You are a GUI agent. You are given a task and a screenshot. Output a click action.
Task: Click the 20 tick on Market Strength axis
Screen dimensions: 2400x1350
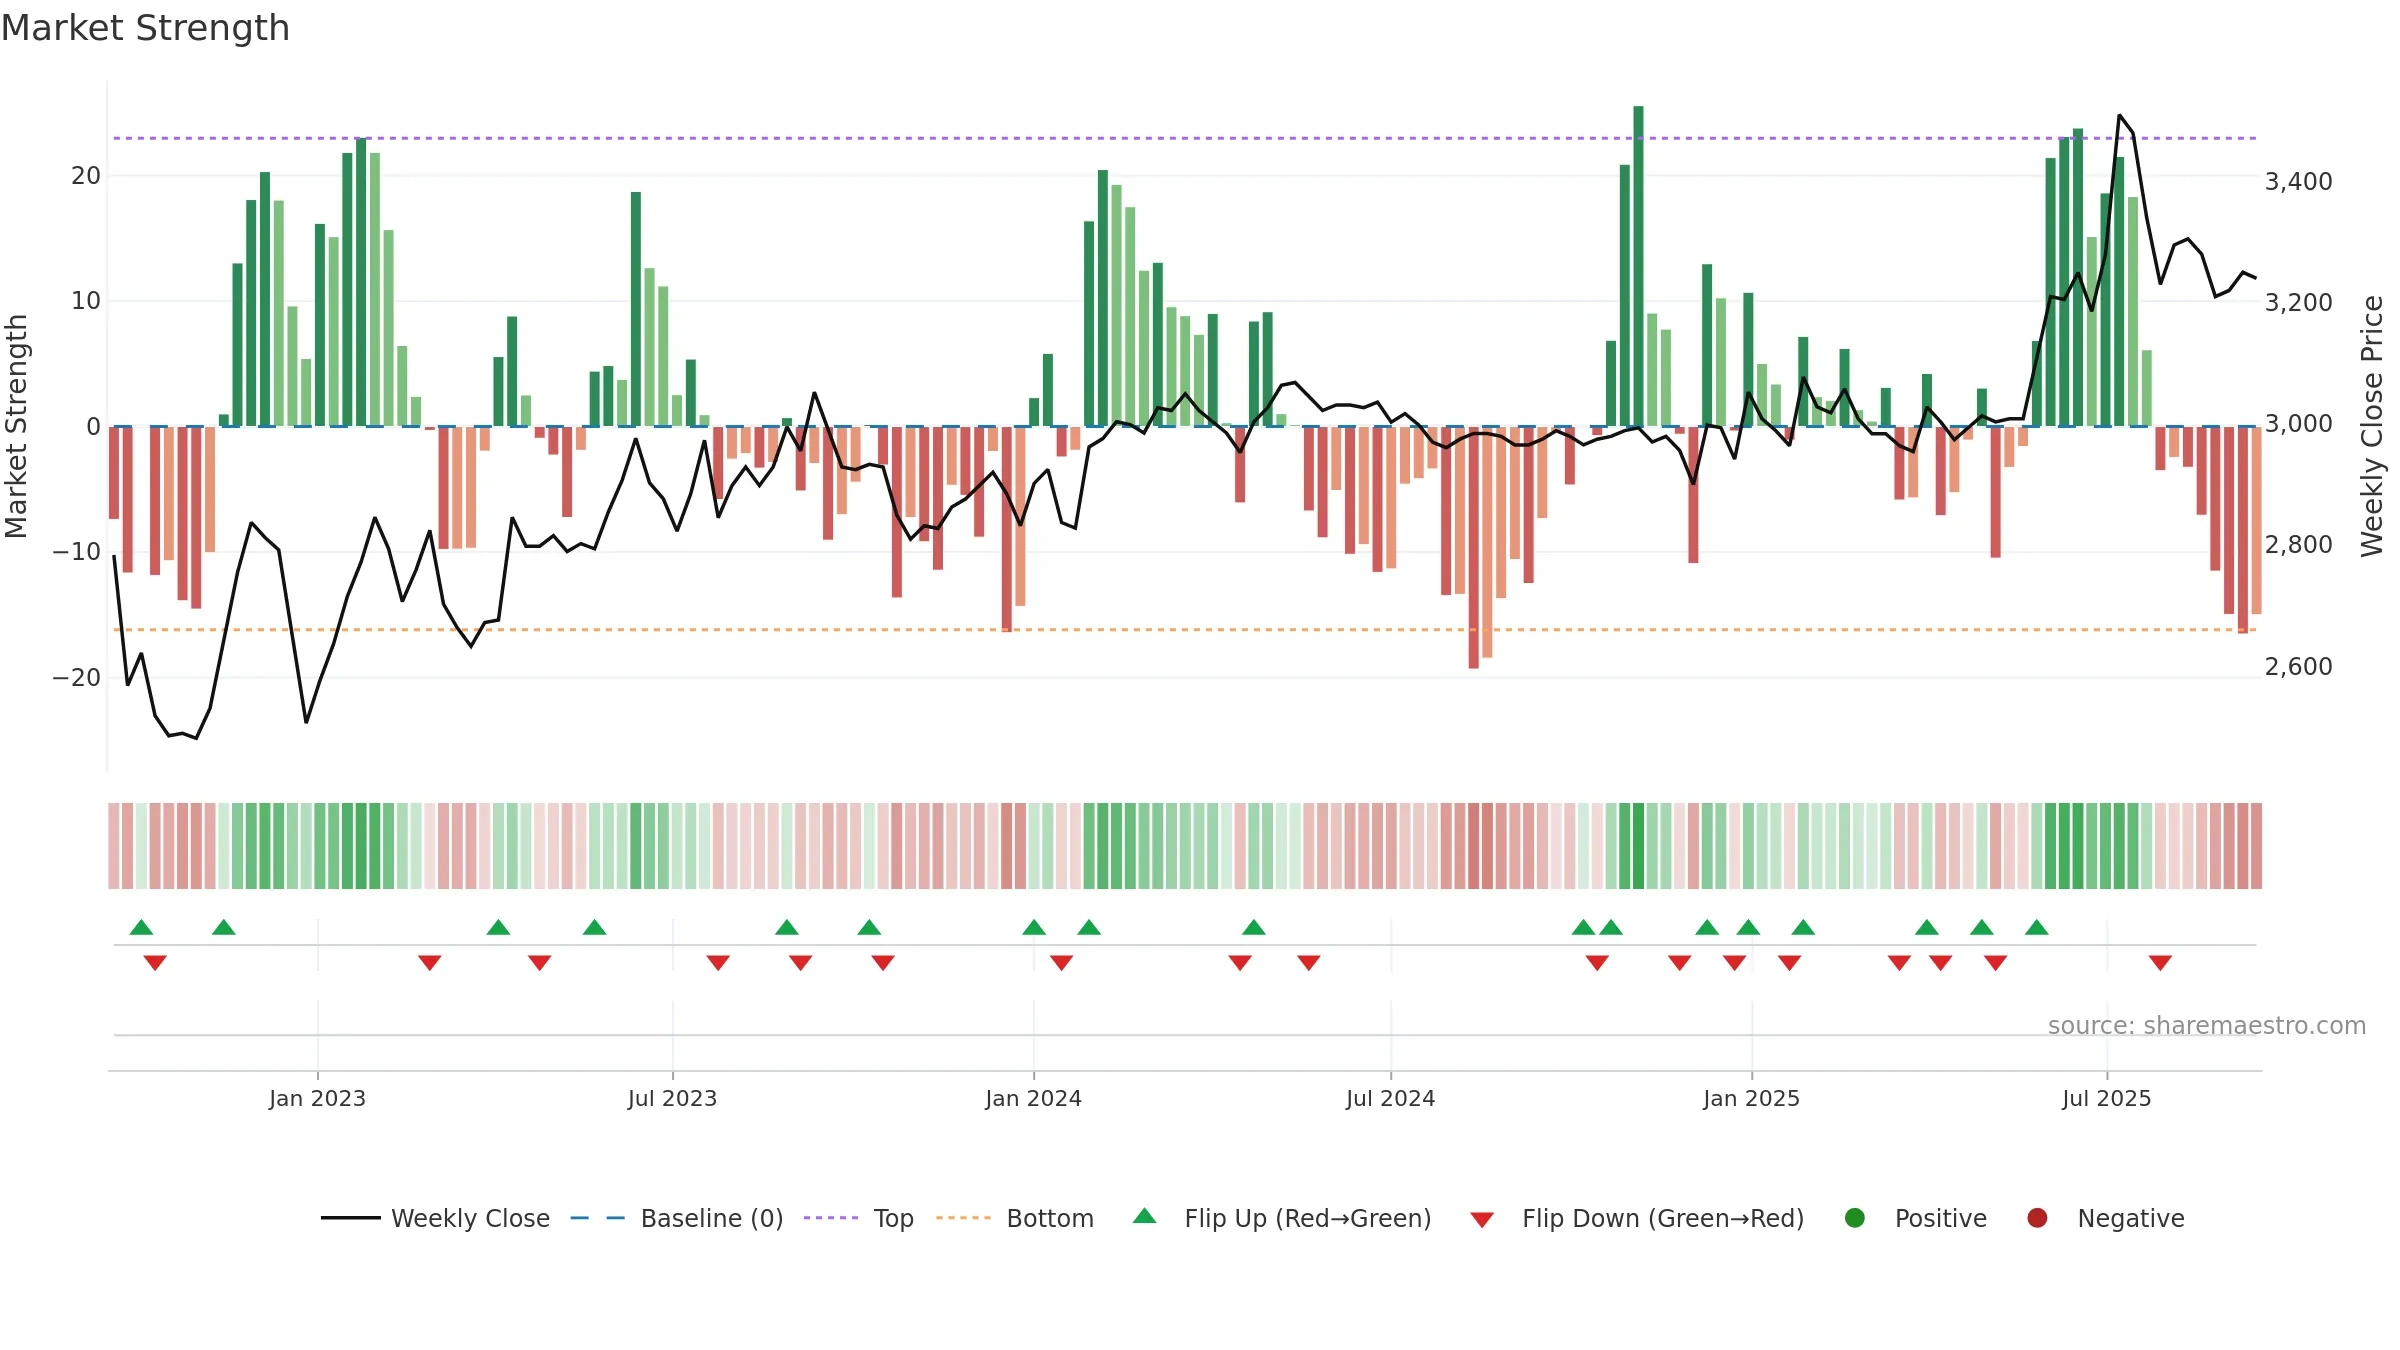[86, 176]
